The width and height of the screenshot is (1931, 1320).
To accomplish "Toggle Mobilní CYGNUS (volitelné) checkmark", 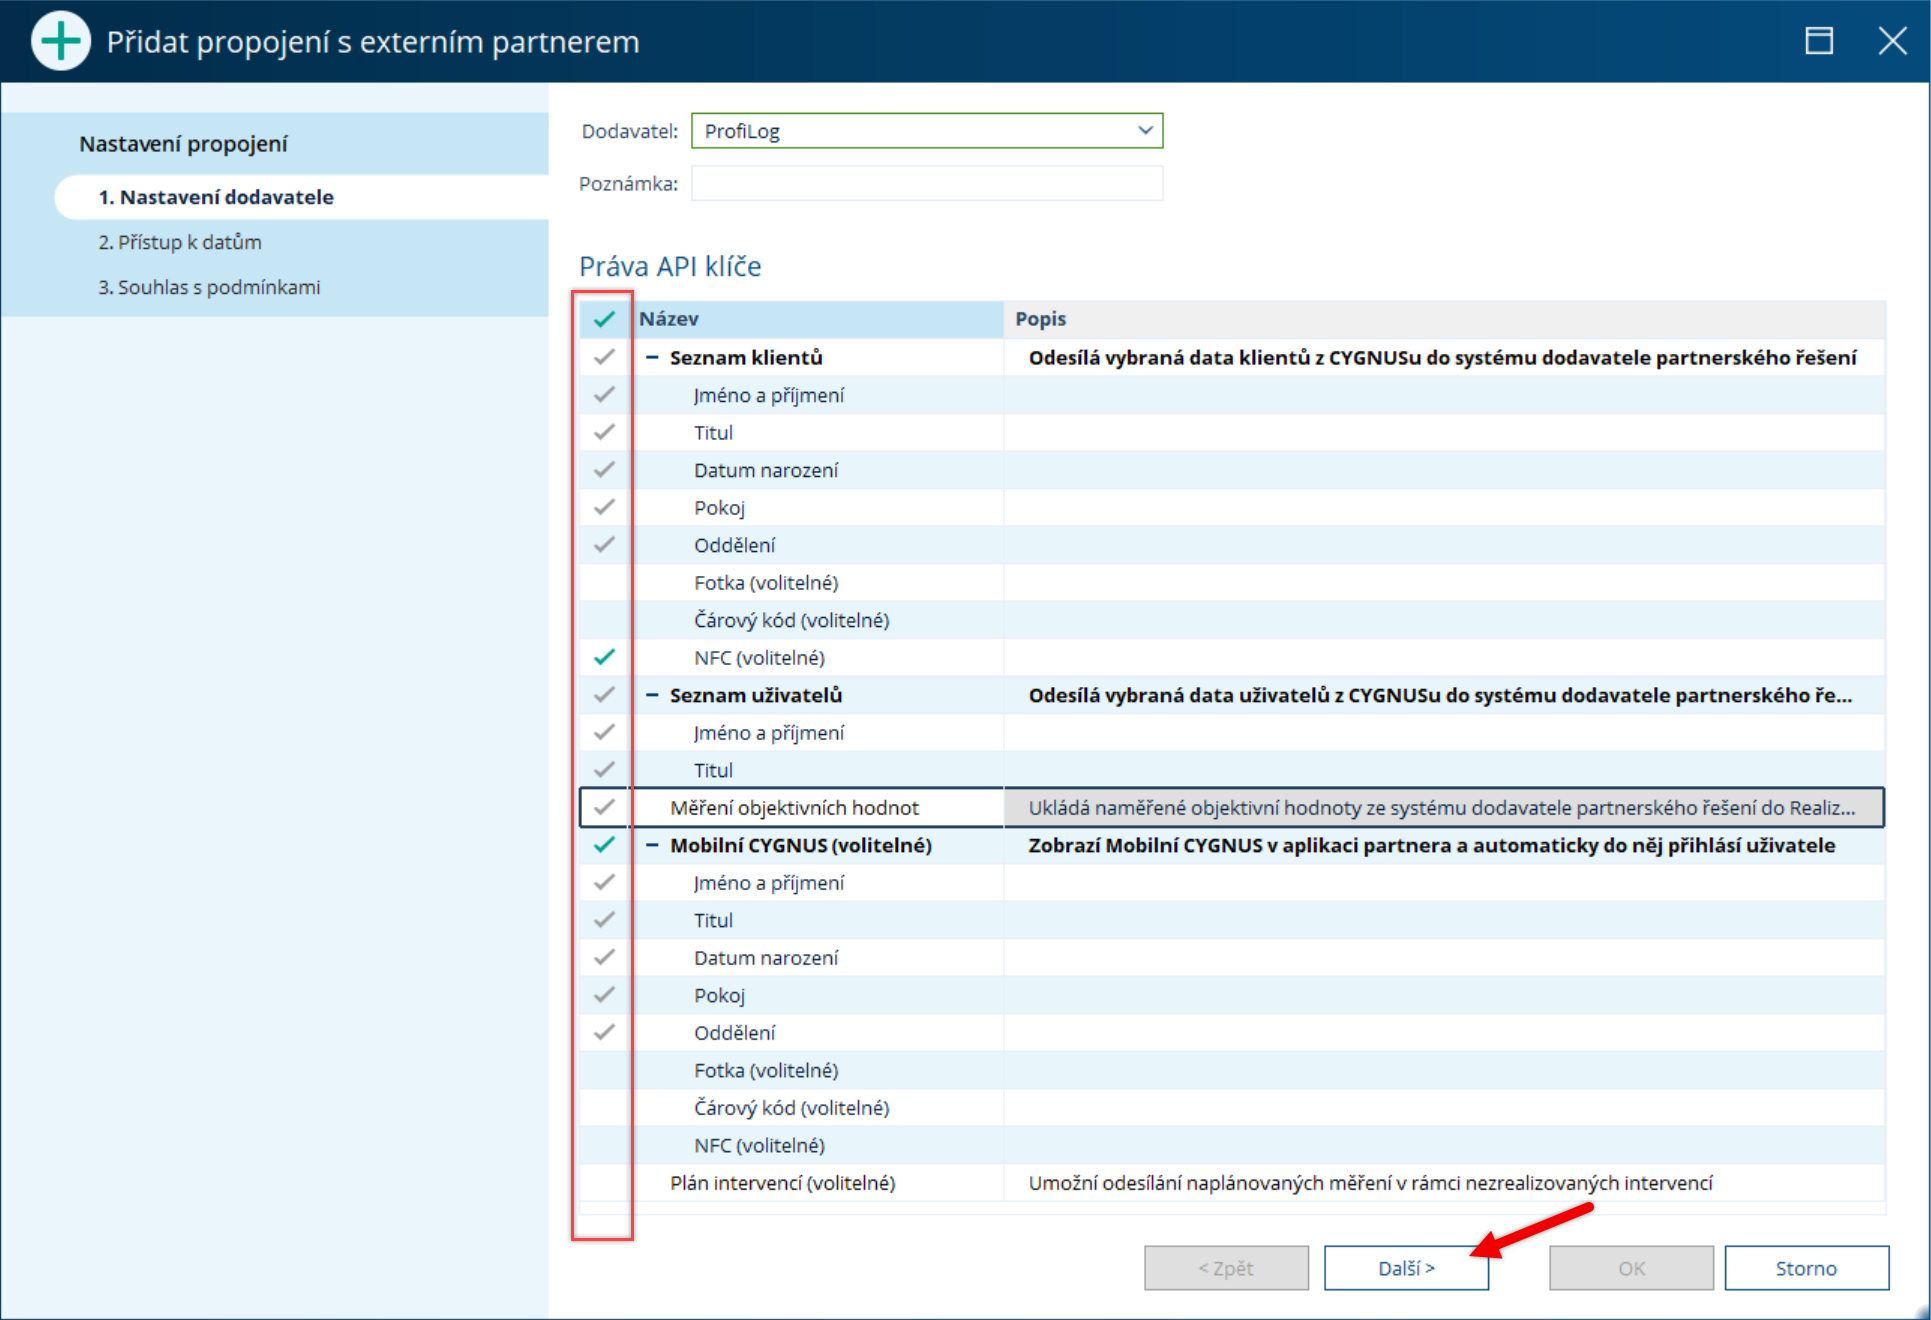I will (x=604, y=845).
